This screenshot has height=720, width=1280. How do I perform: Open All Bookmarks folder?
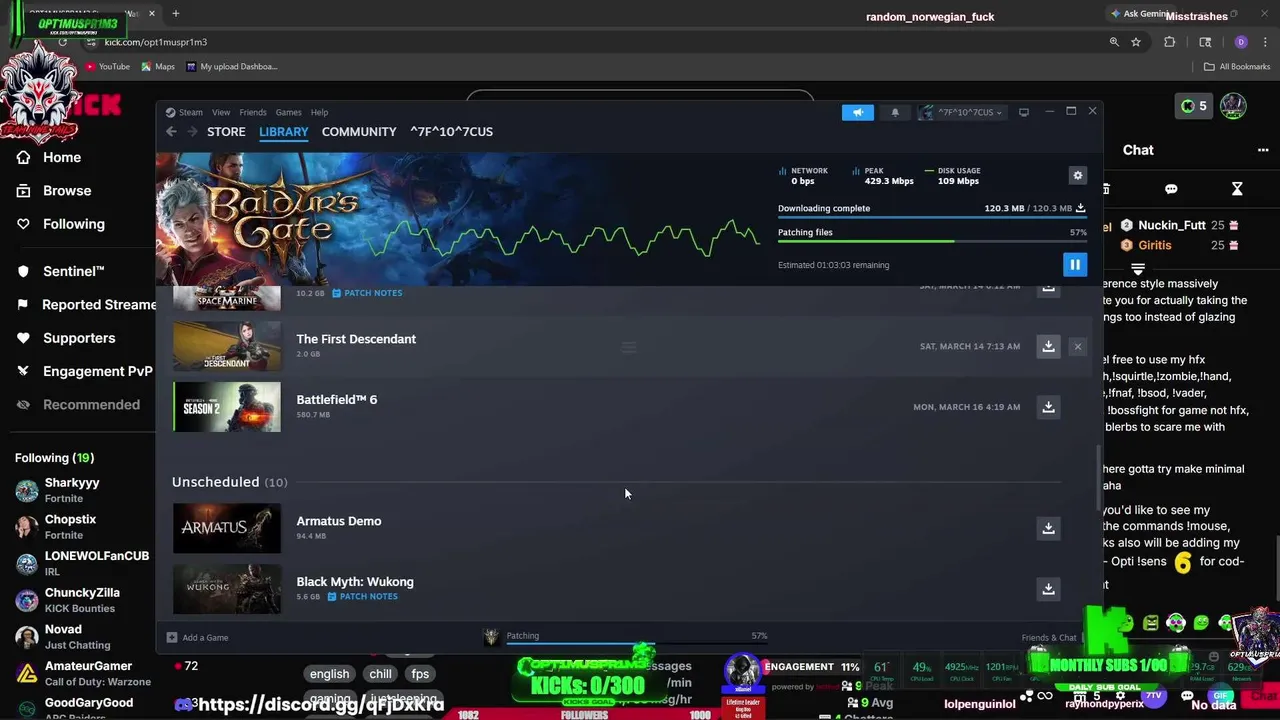(x=1237, y=67)
